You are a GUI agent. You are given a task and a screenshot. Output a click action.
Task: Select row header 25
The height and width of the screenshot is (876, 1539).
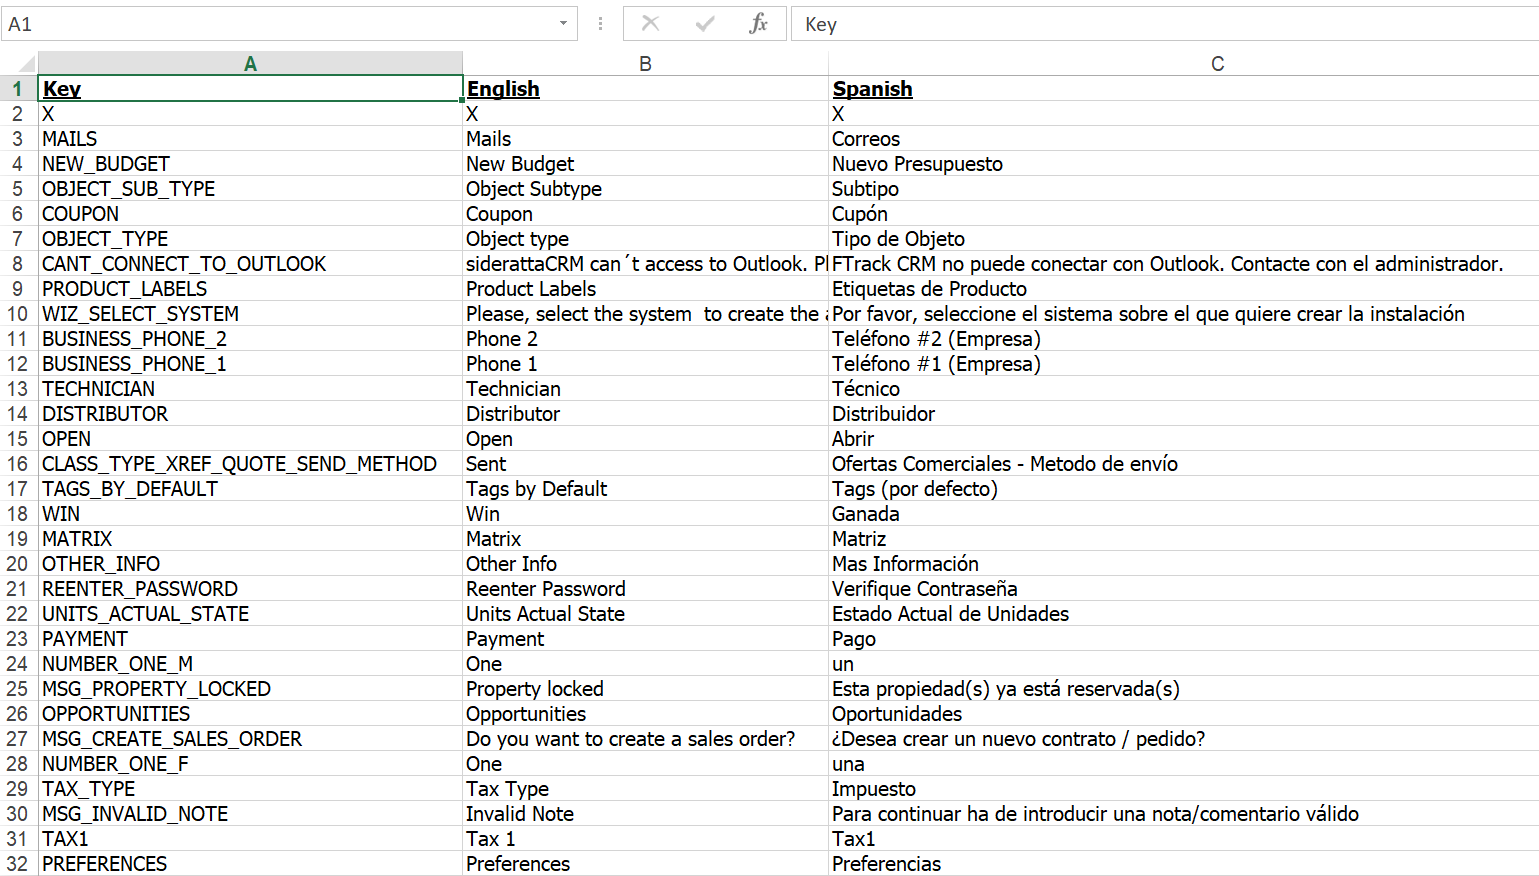coord(18,689)
